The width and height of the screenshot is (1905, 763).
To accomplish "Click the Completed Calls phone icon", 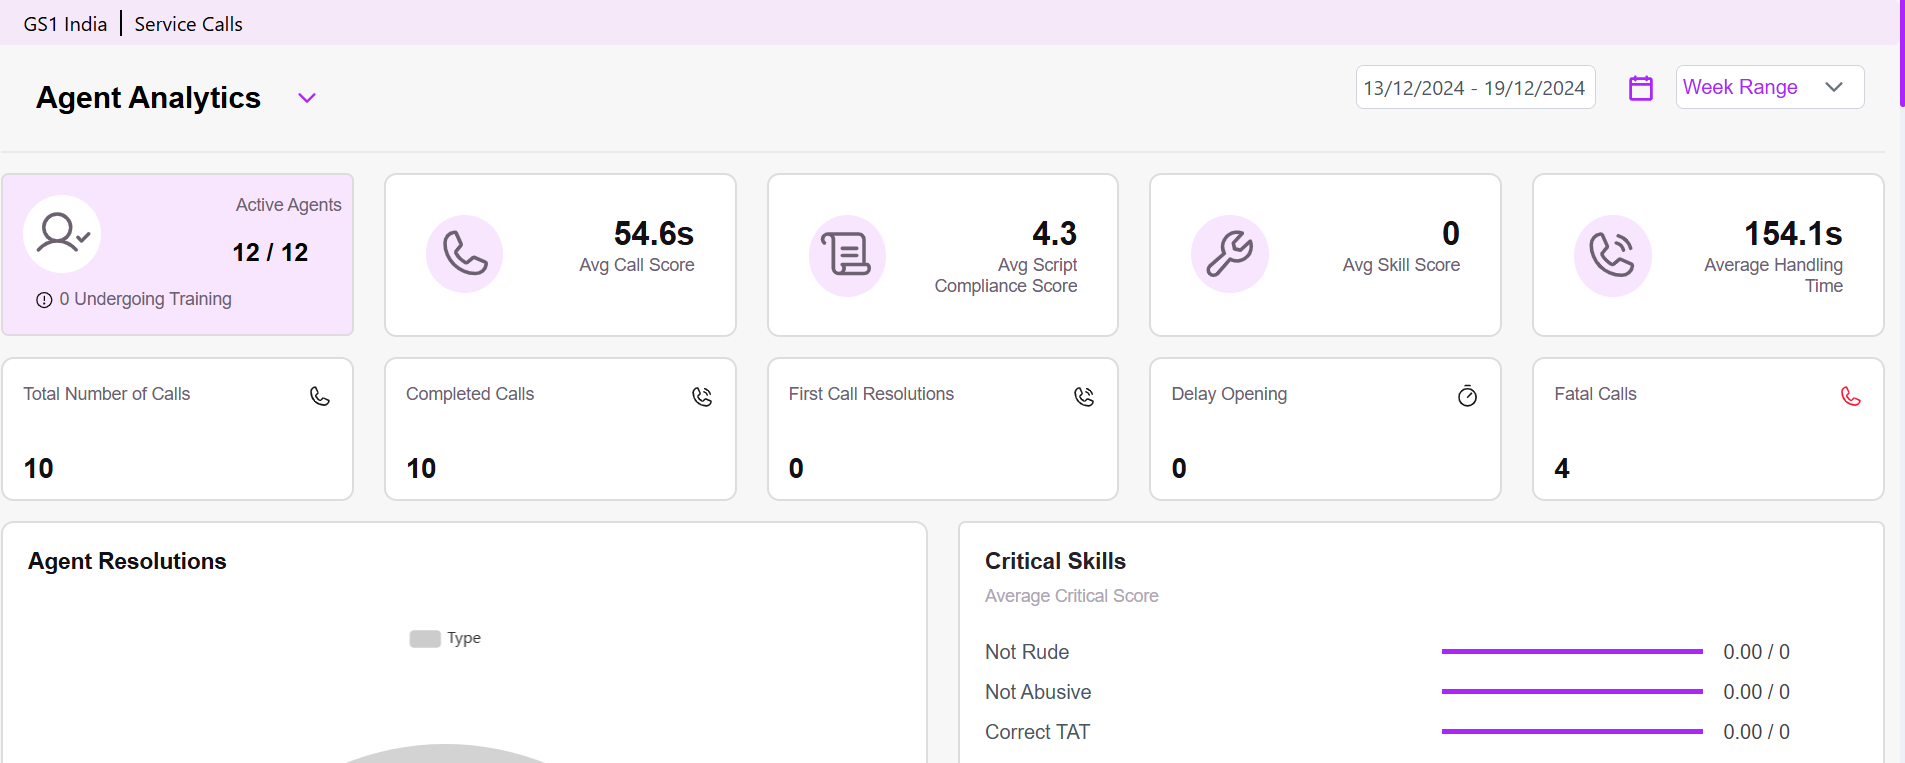I will tap(702, 397).
